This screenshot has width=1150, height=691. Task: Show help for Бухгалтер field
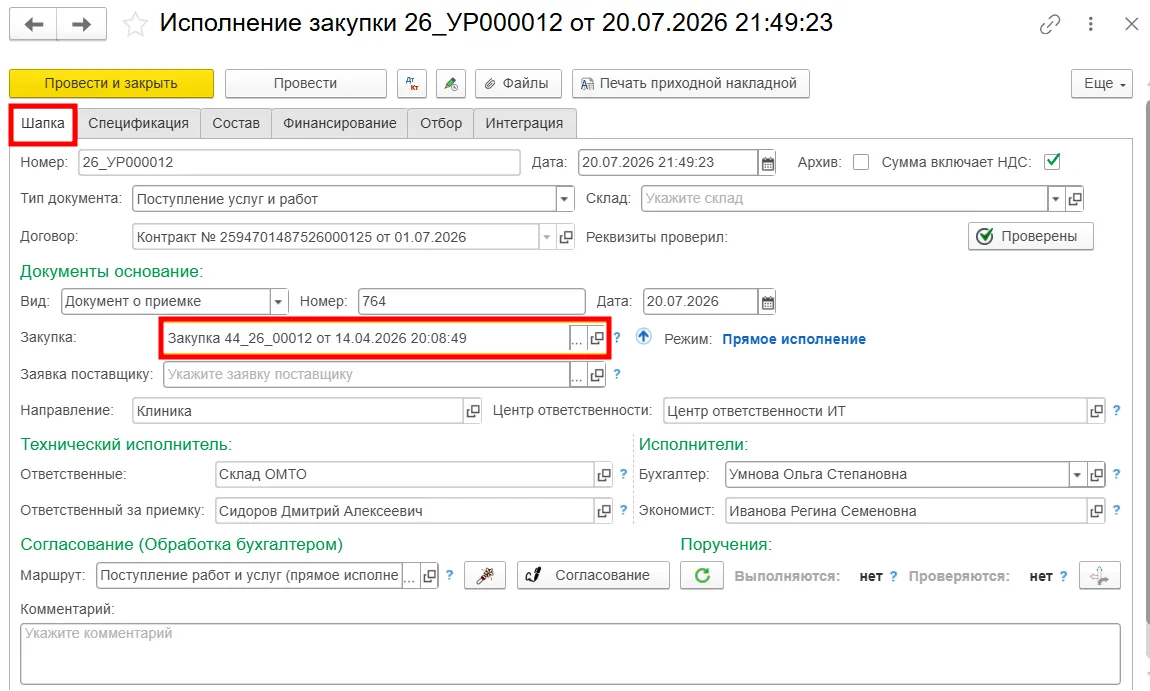click(x=1116, y=474)
